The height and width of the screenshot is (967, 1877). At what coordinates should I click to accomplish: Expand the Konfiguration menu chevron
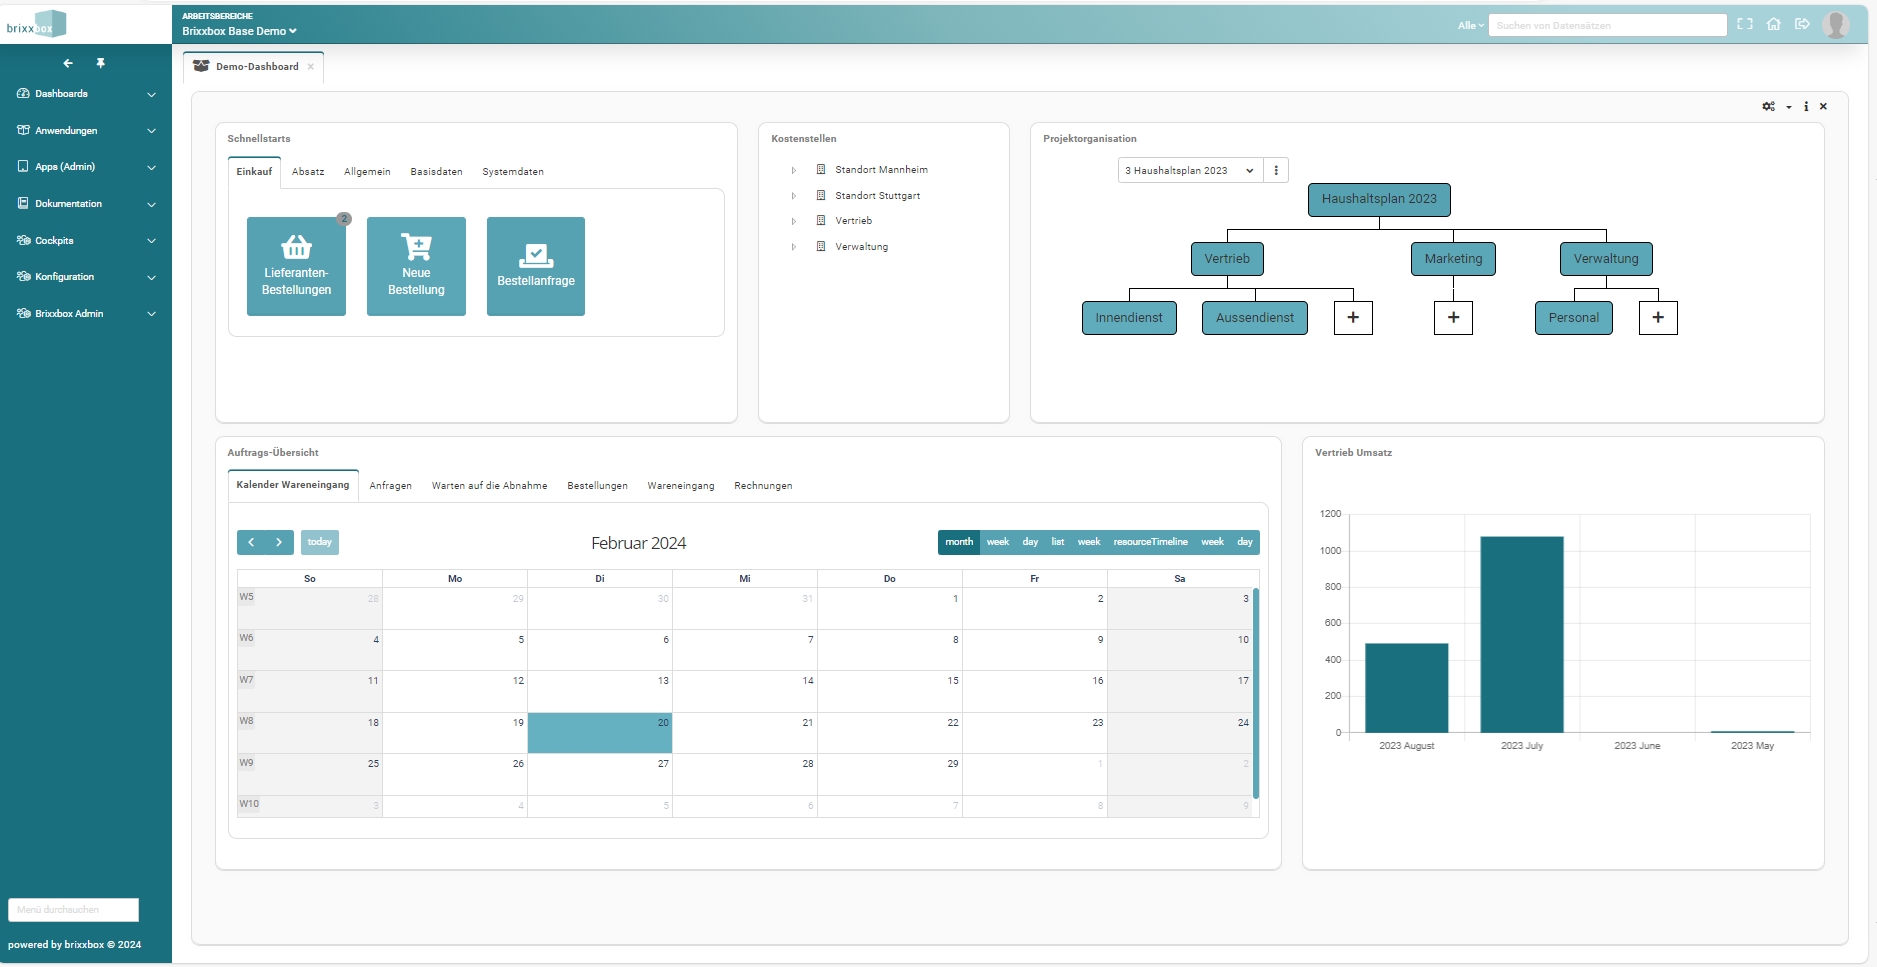coord(151,277)
